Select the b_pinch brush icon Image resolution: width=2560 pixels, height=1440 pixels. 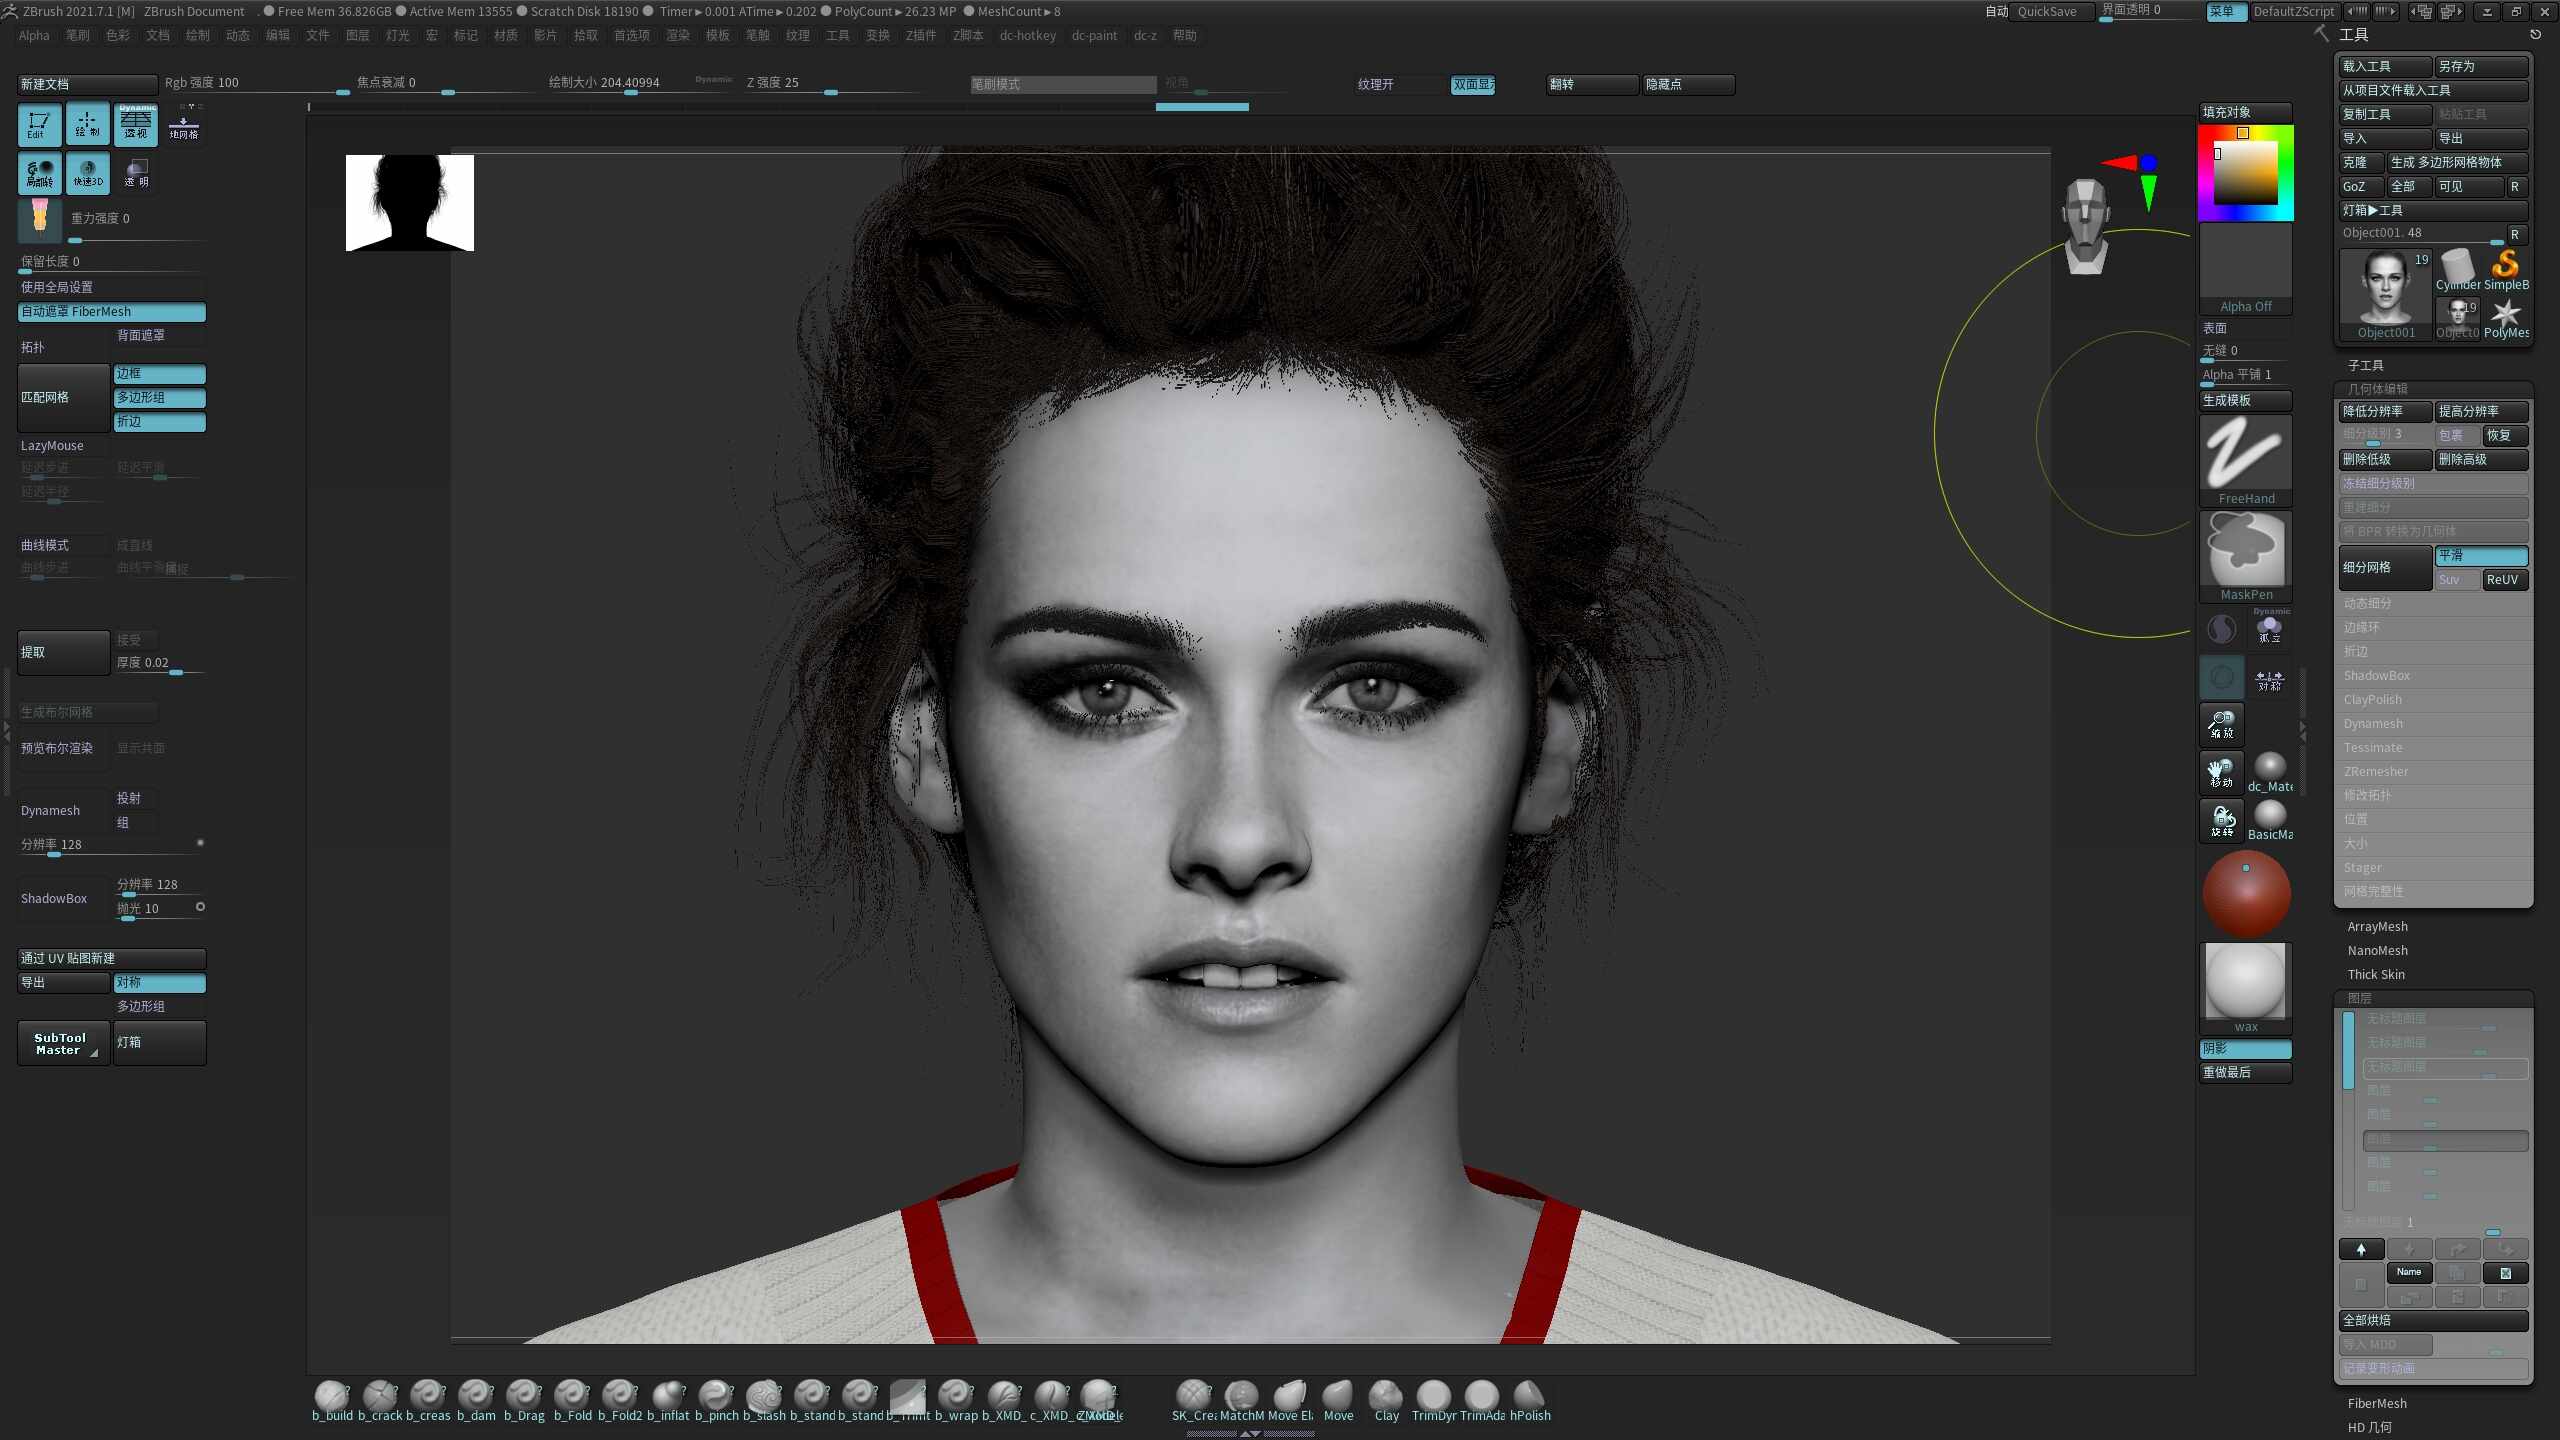[x=716, y=1400]
